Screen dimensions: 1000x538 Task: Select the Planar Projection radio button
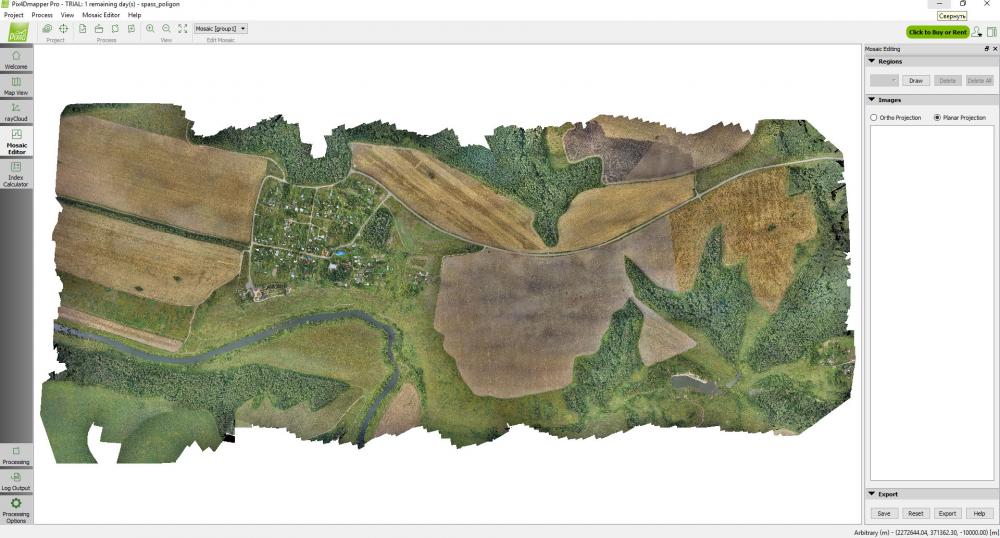click(938, 118)
